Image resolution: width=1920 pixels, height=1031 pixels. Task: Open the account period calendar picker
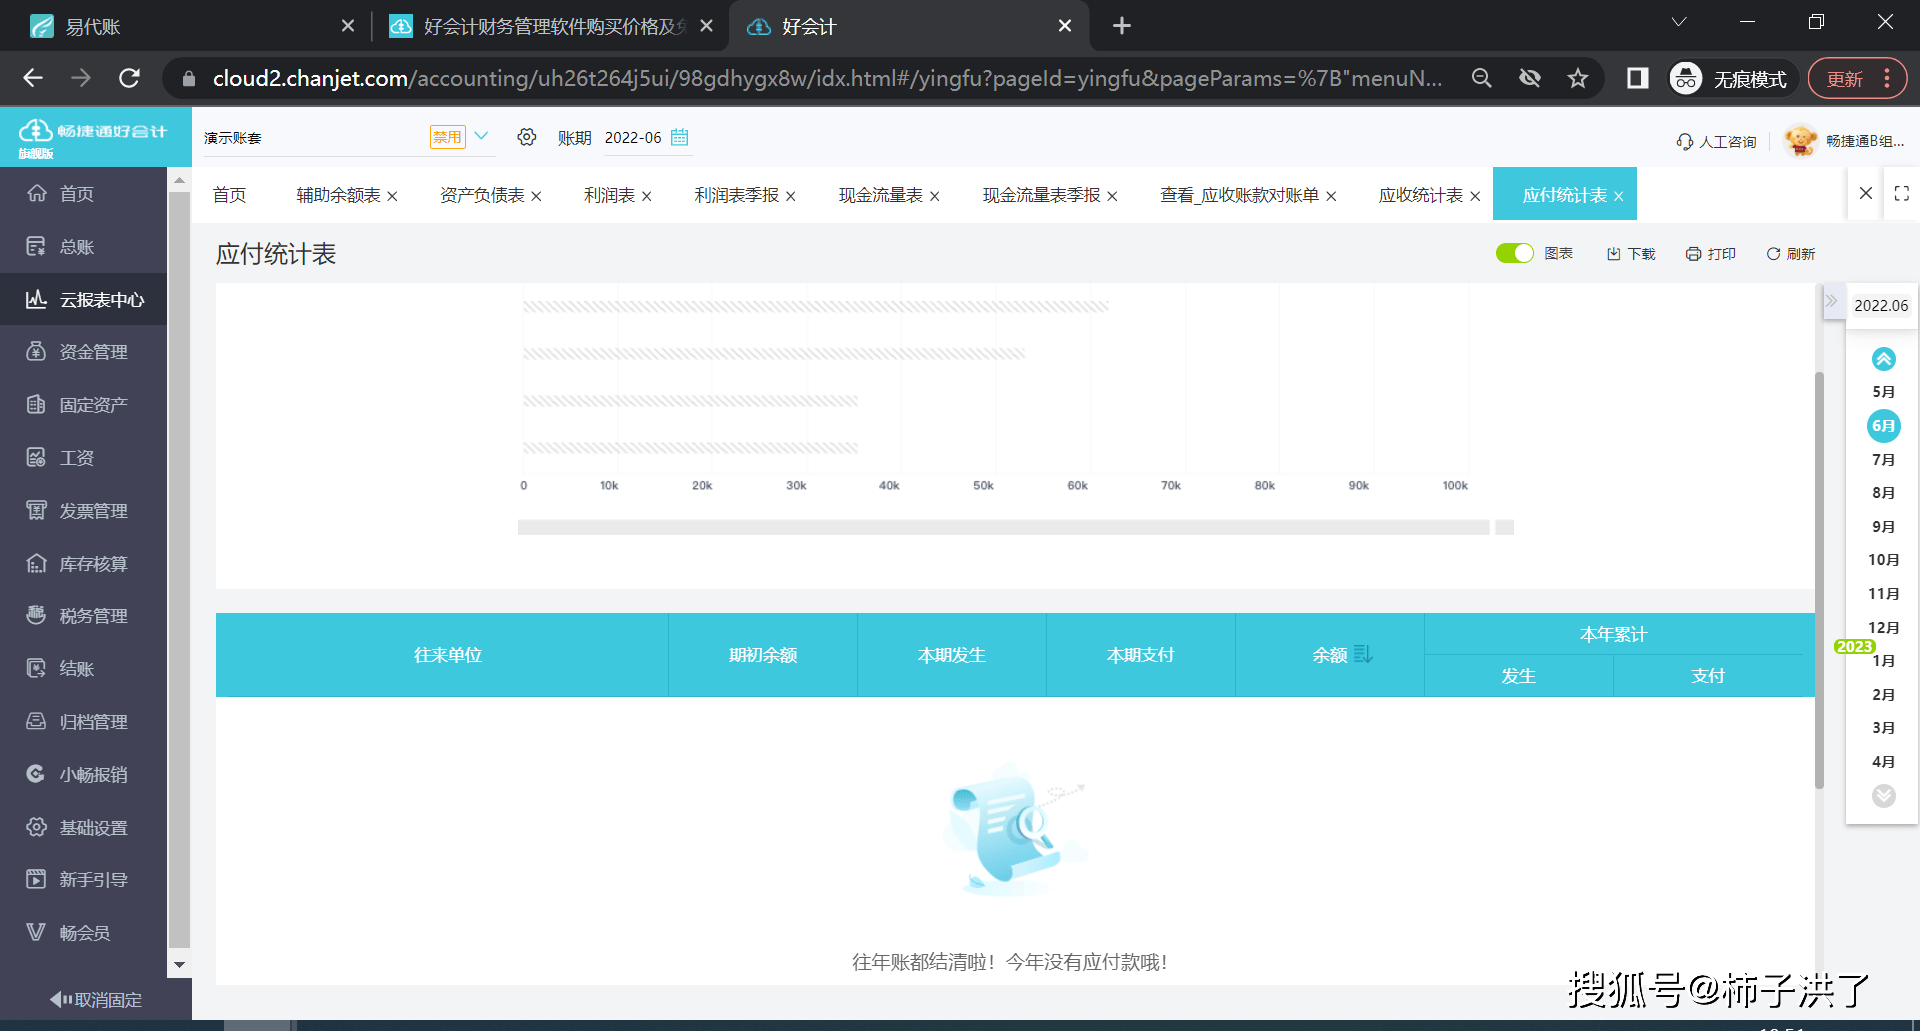(x=680, y=138)
